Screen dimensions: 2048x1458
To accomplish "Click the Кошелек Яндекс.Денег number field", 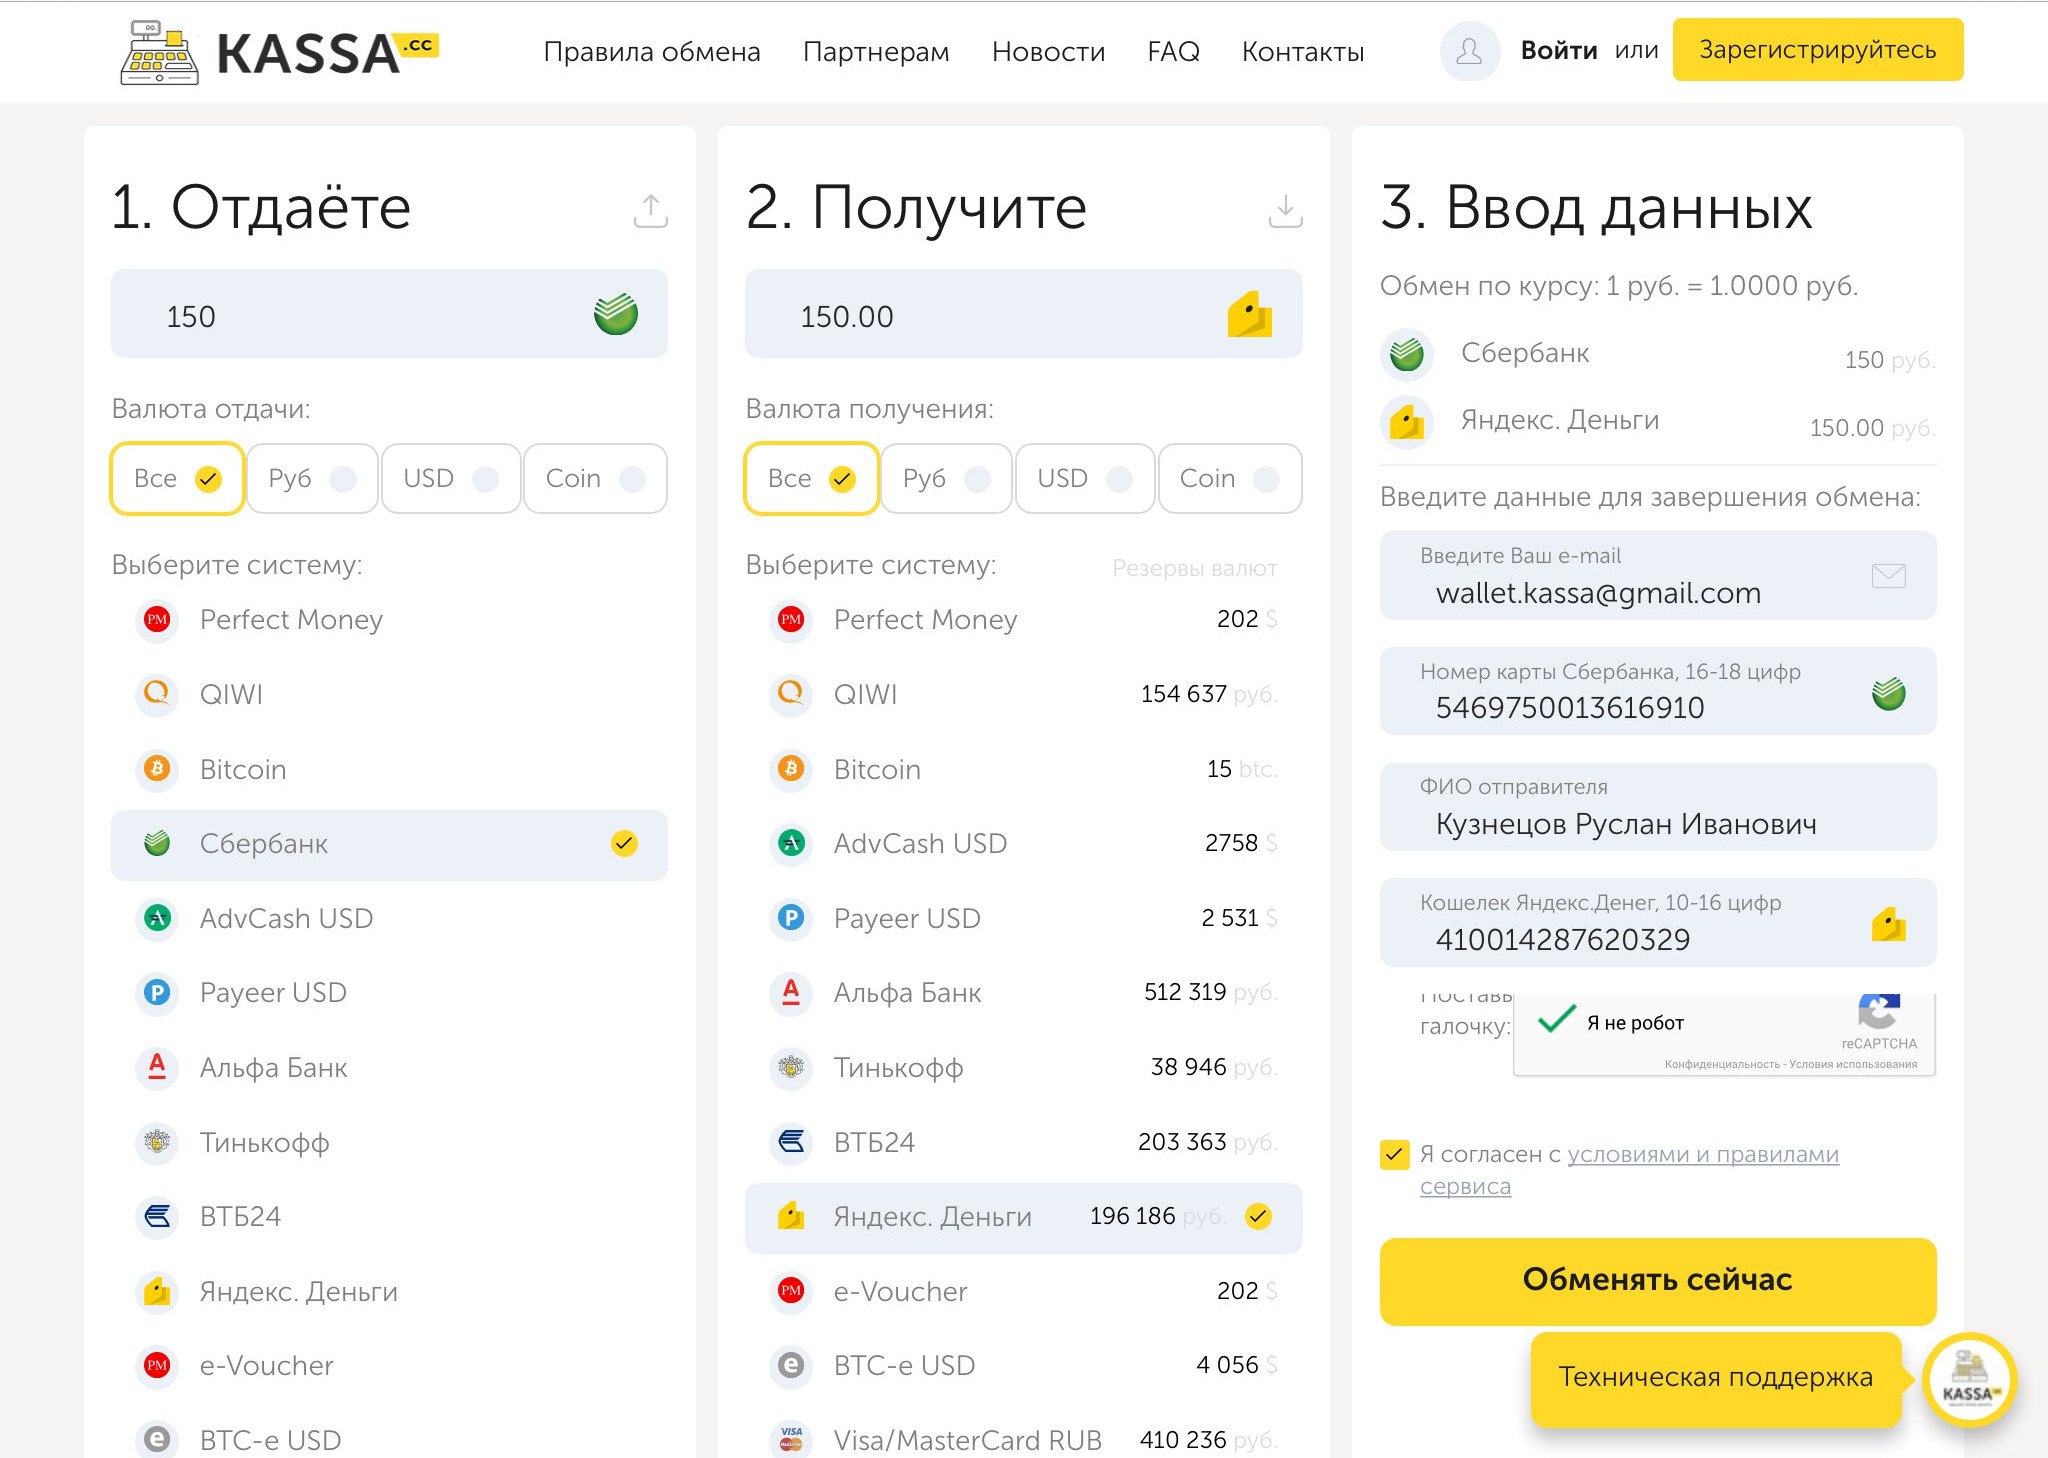I will point(1657,922).
